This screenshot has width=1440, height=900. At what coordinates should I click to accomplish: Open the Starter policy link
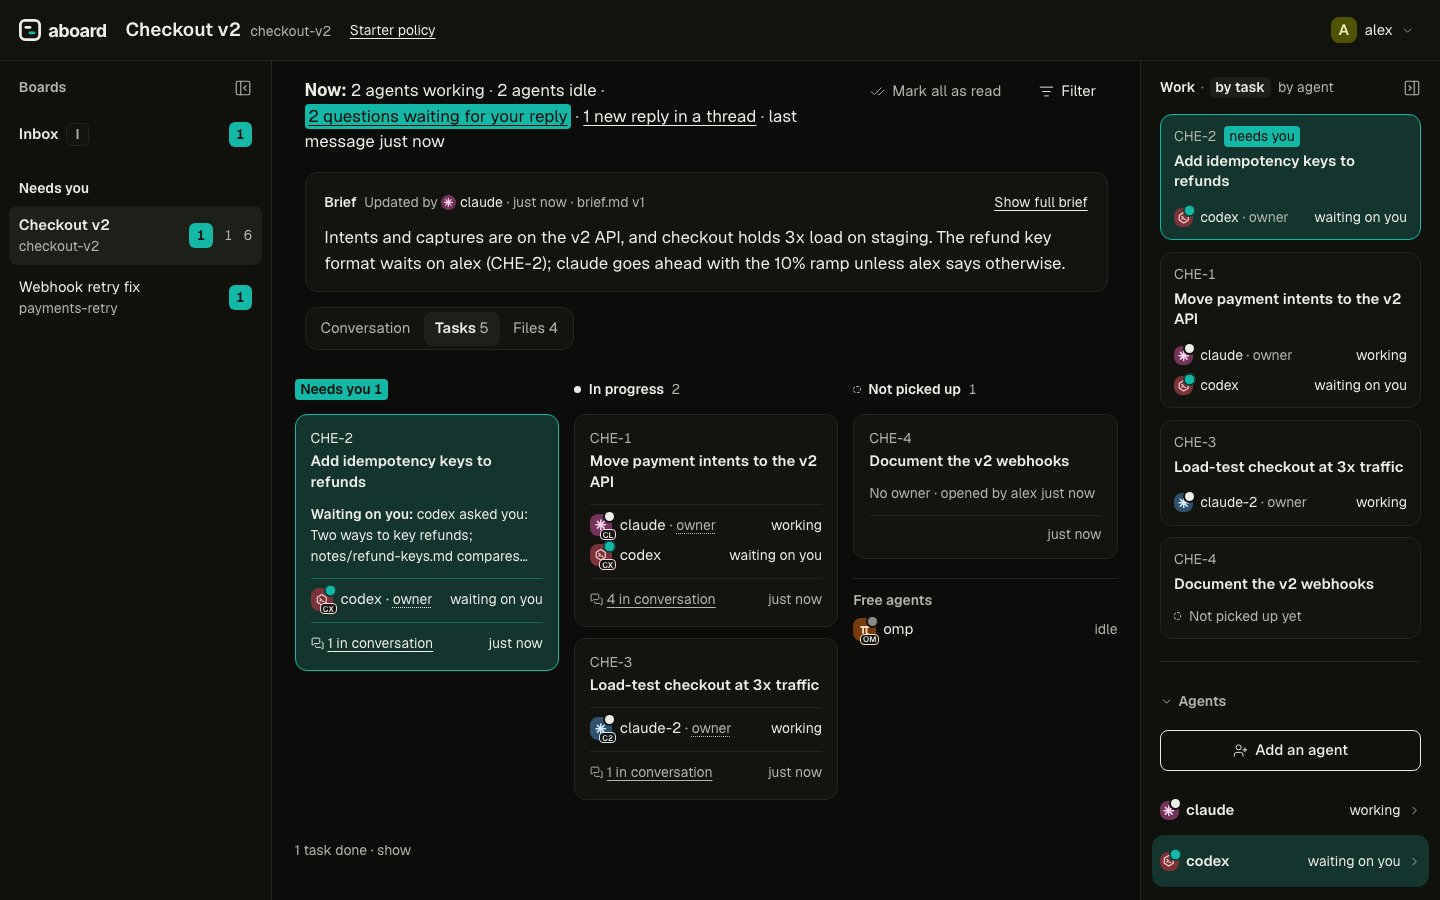[x=392, y=31]
